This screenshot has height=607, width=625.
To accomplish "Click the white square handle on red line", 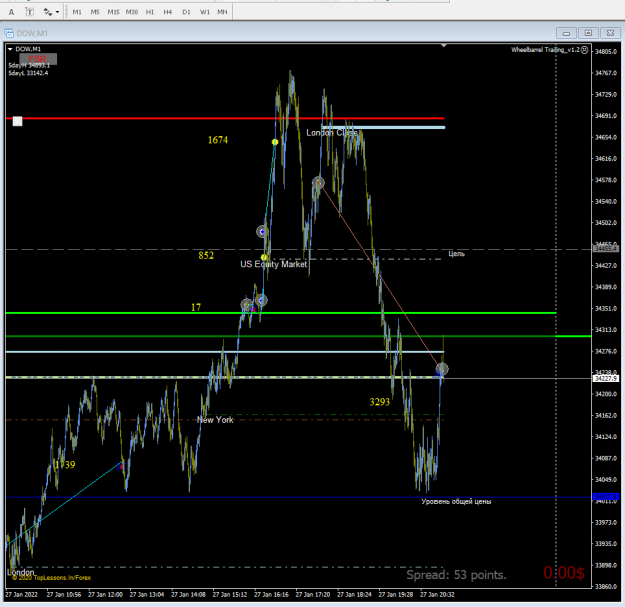I will click(17, 121).
